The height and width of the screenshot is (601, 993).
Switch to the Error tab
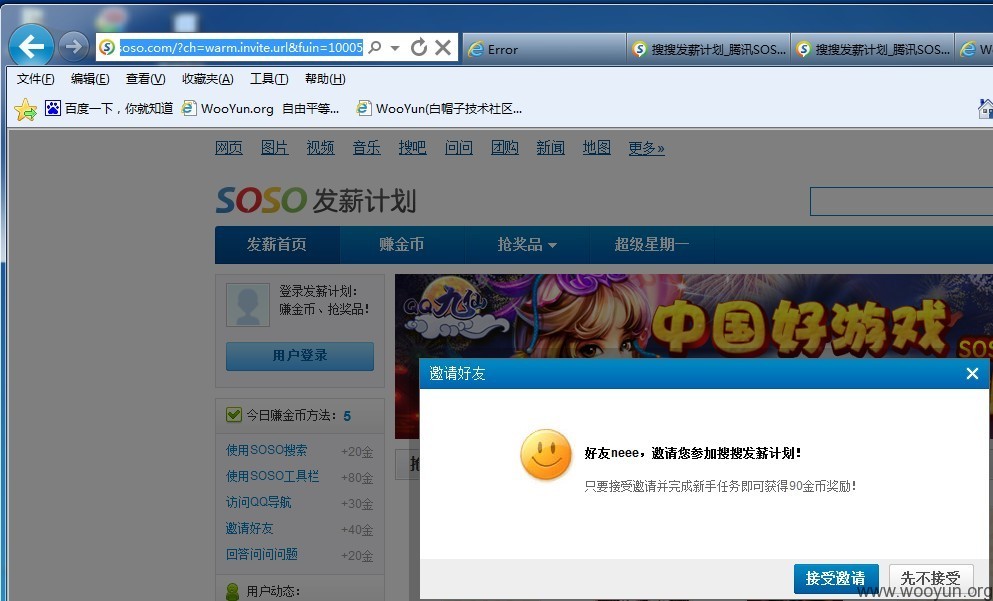pos(545,49)
